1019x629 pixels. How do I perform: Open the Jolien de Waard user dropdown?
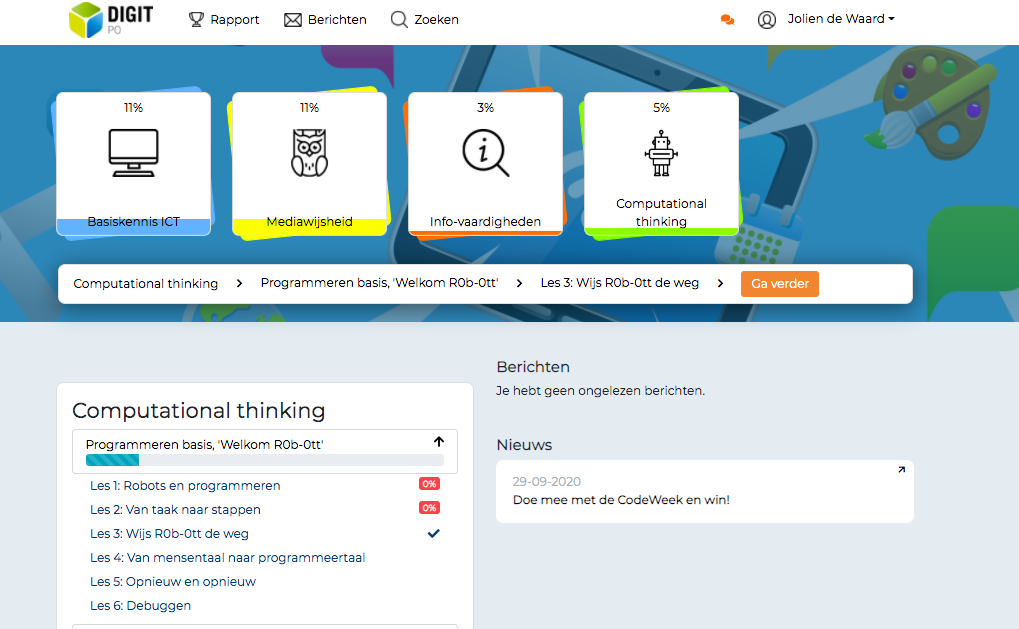pyautogui.click(x=840, y=19)
